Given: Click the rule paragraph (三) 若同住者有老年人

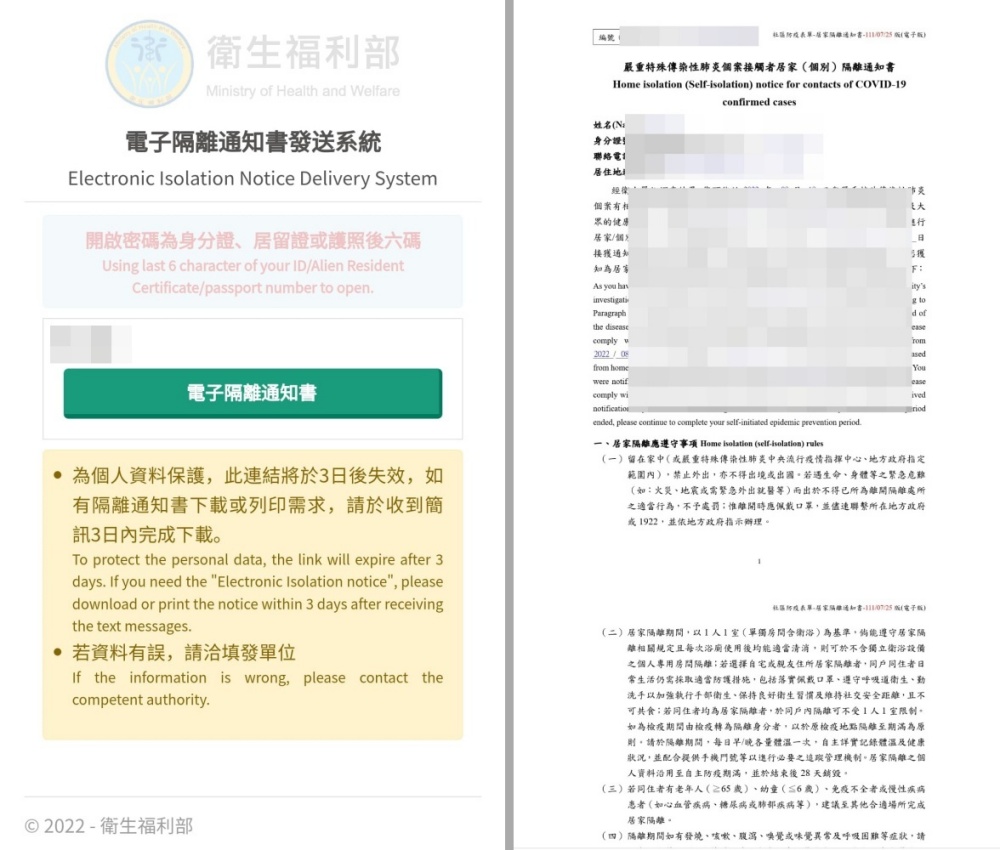Looking at the screenshot, I should pyautogui.click(x=763, y=804).
